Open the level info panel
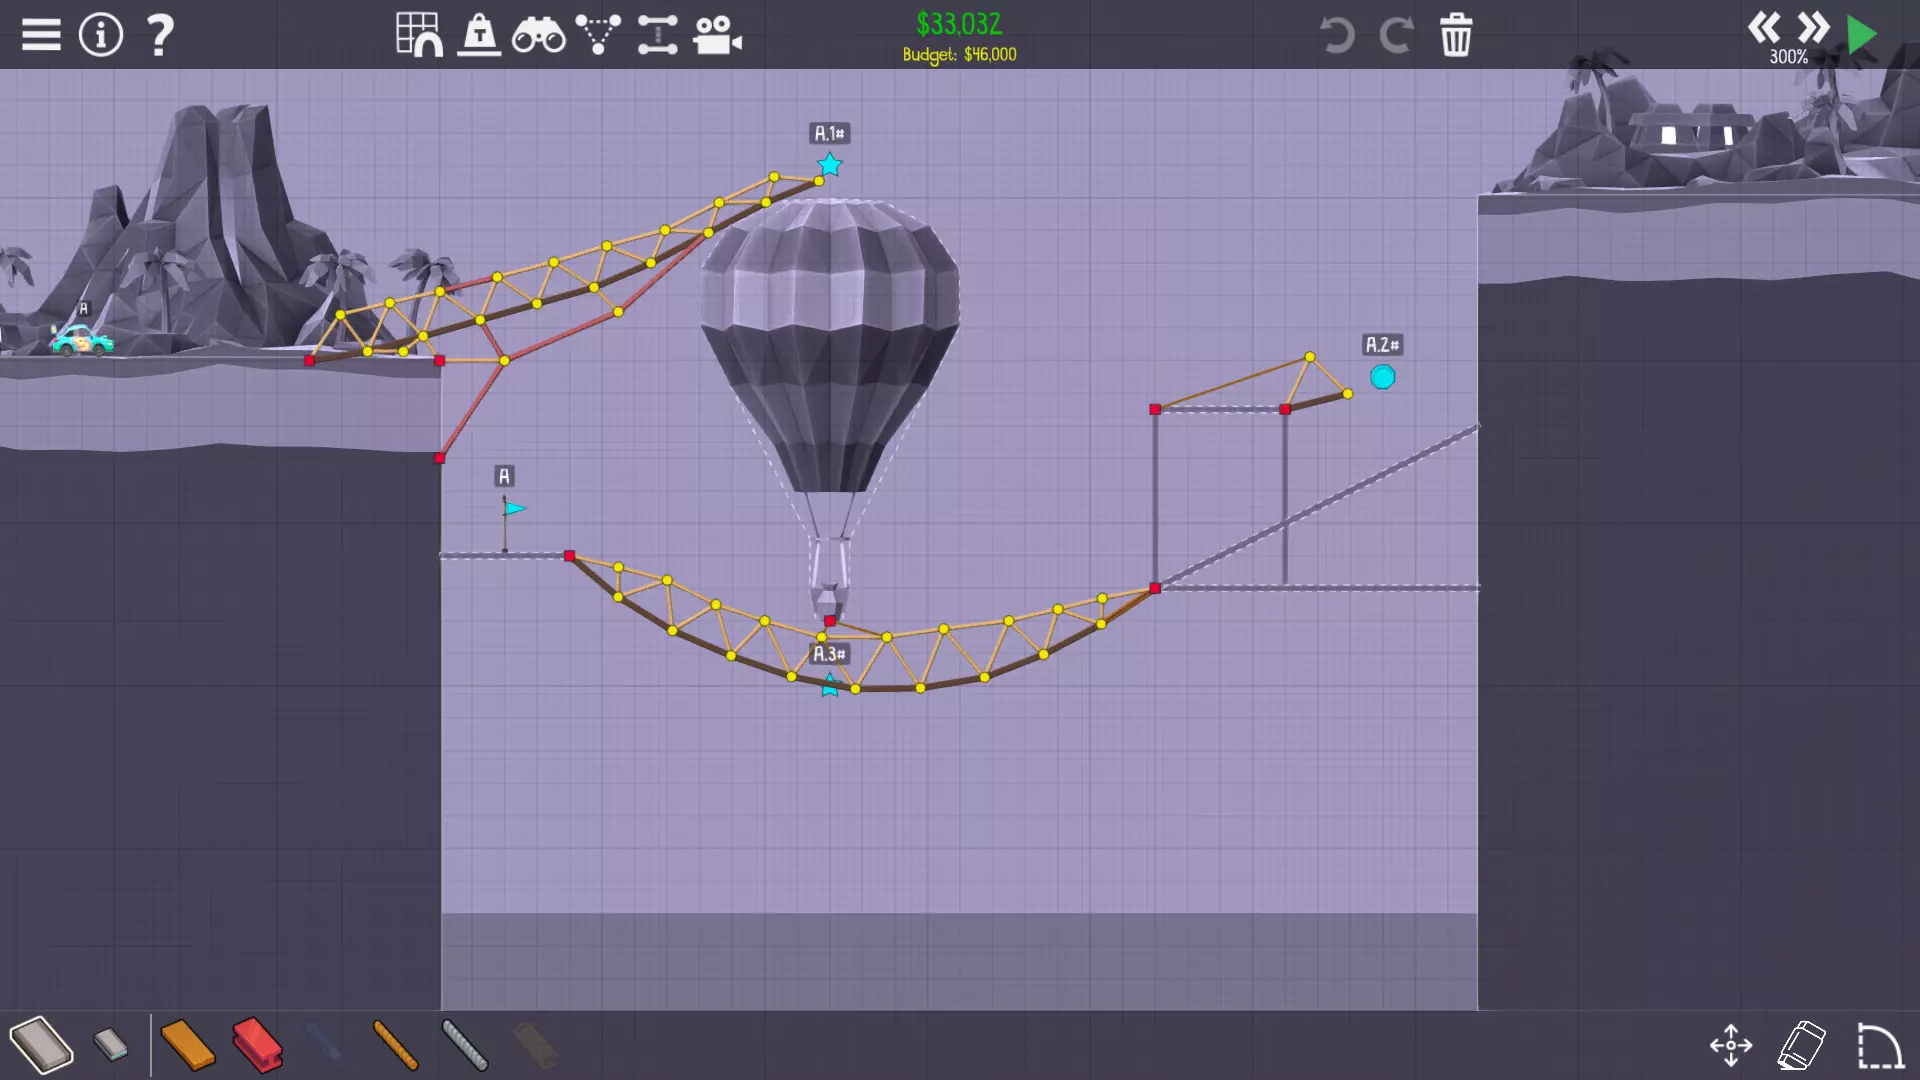 (101, 35)
